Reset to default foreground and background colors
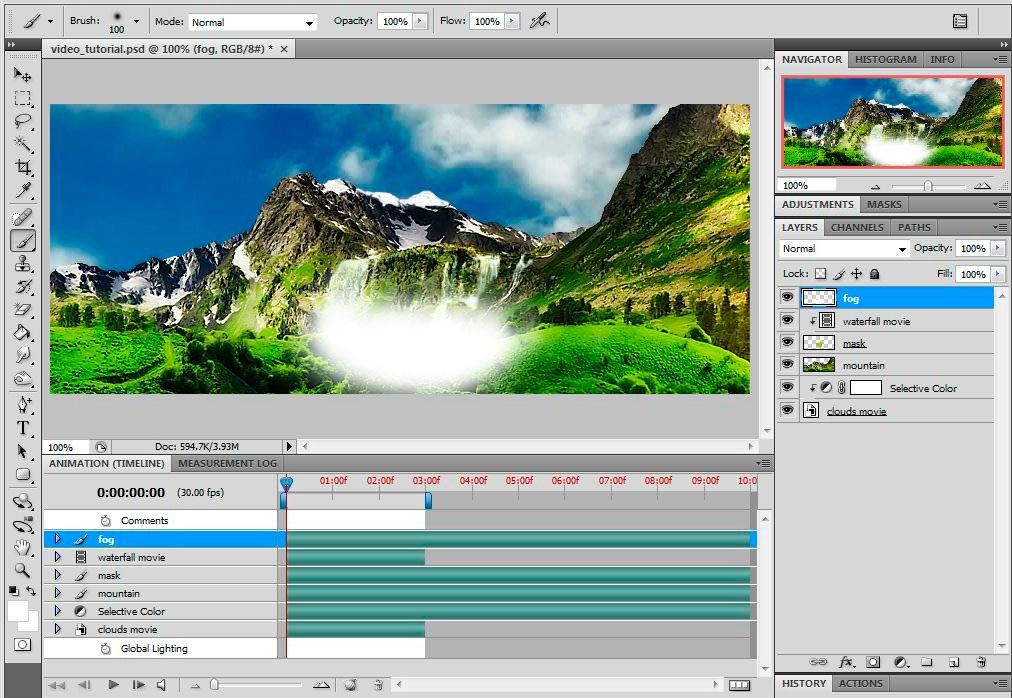Image resolution: width=1012 pixels, height=698 pixels. tap(14, 591)
